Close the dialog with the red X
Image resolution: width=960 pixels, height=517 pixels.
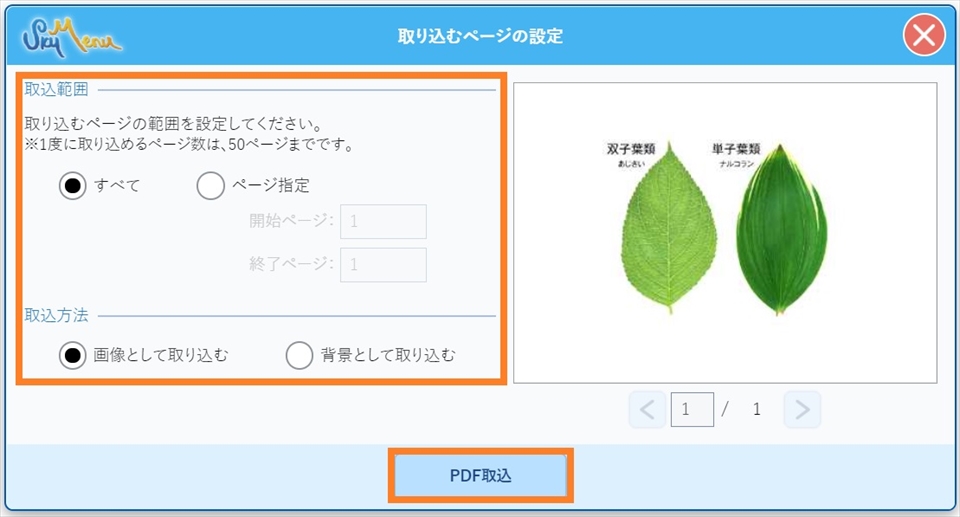[x=924, y=37]
